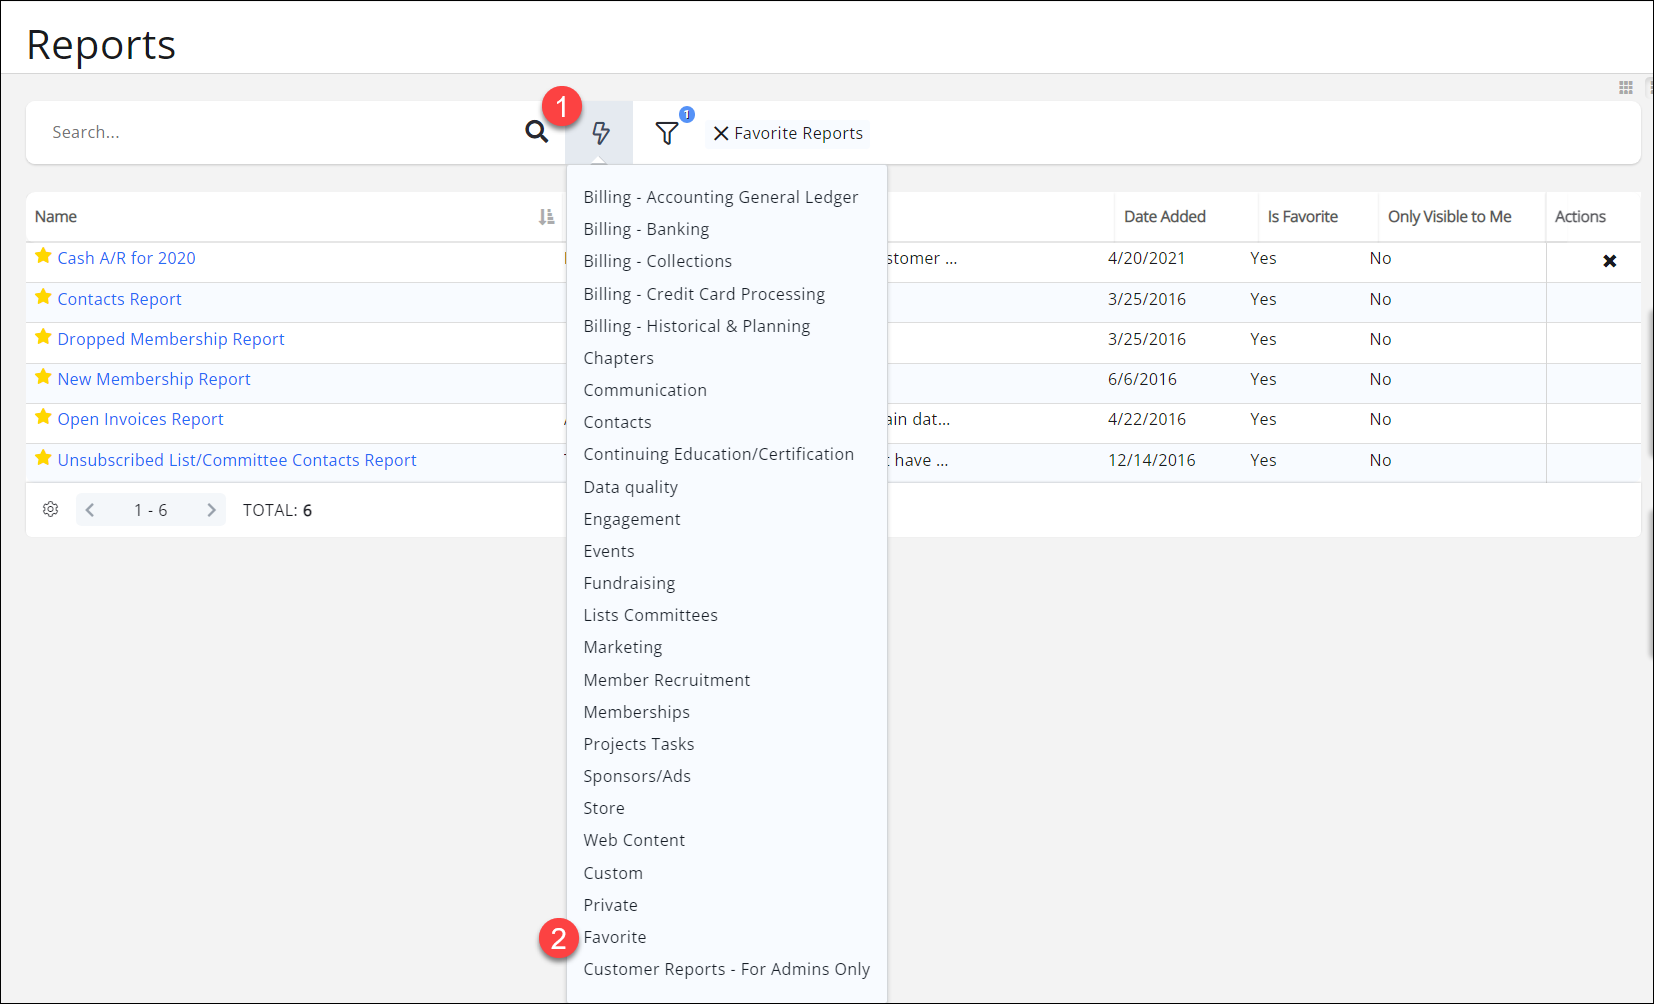This screenshot has width=1654, height=1004.
Task: Open the filter funnel icon
Action: (667, 132)
